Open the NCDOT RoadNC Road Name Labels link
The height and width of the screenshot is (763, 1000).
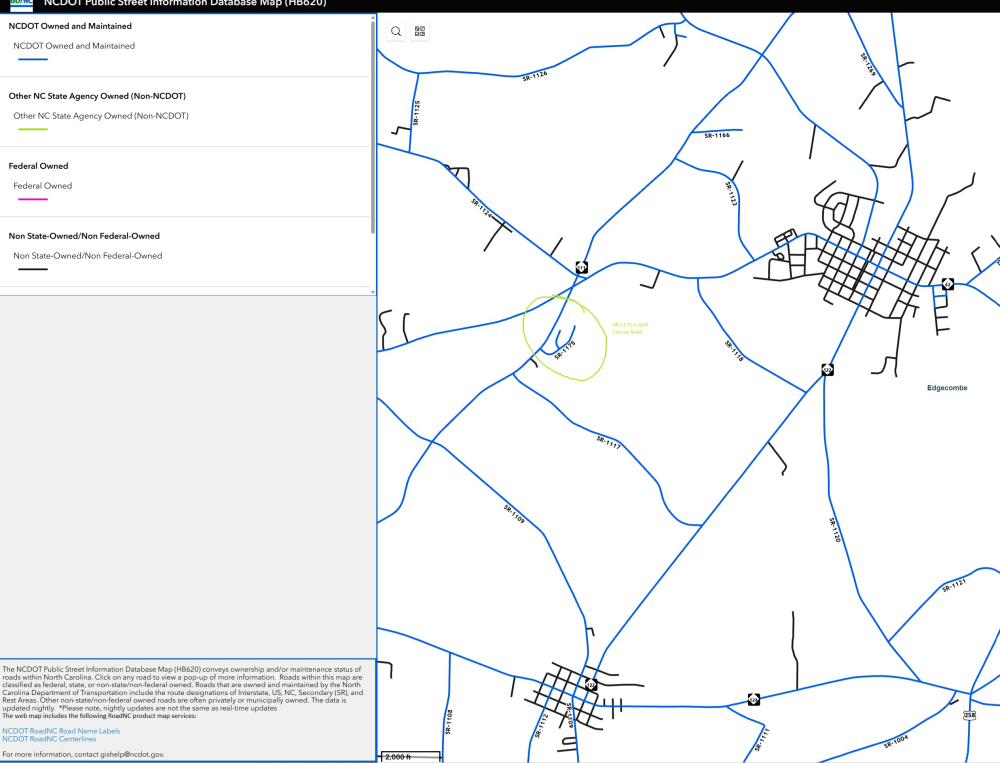pyautogui.click(x=61, y=731)
